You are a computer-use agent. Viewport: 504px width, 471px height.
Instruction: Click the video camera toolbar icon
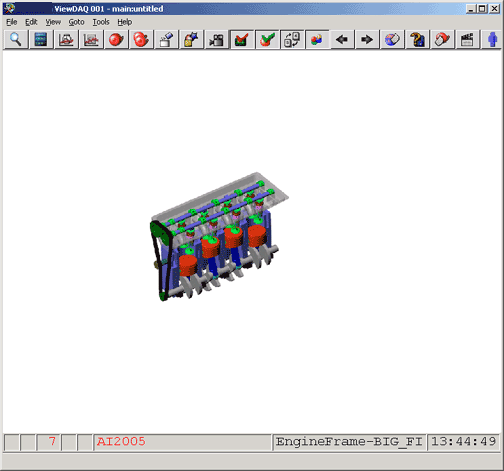tap(217, 40)
